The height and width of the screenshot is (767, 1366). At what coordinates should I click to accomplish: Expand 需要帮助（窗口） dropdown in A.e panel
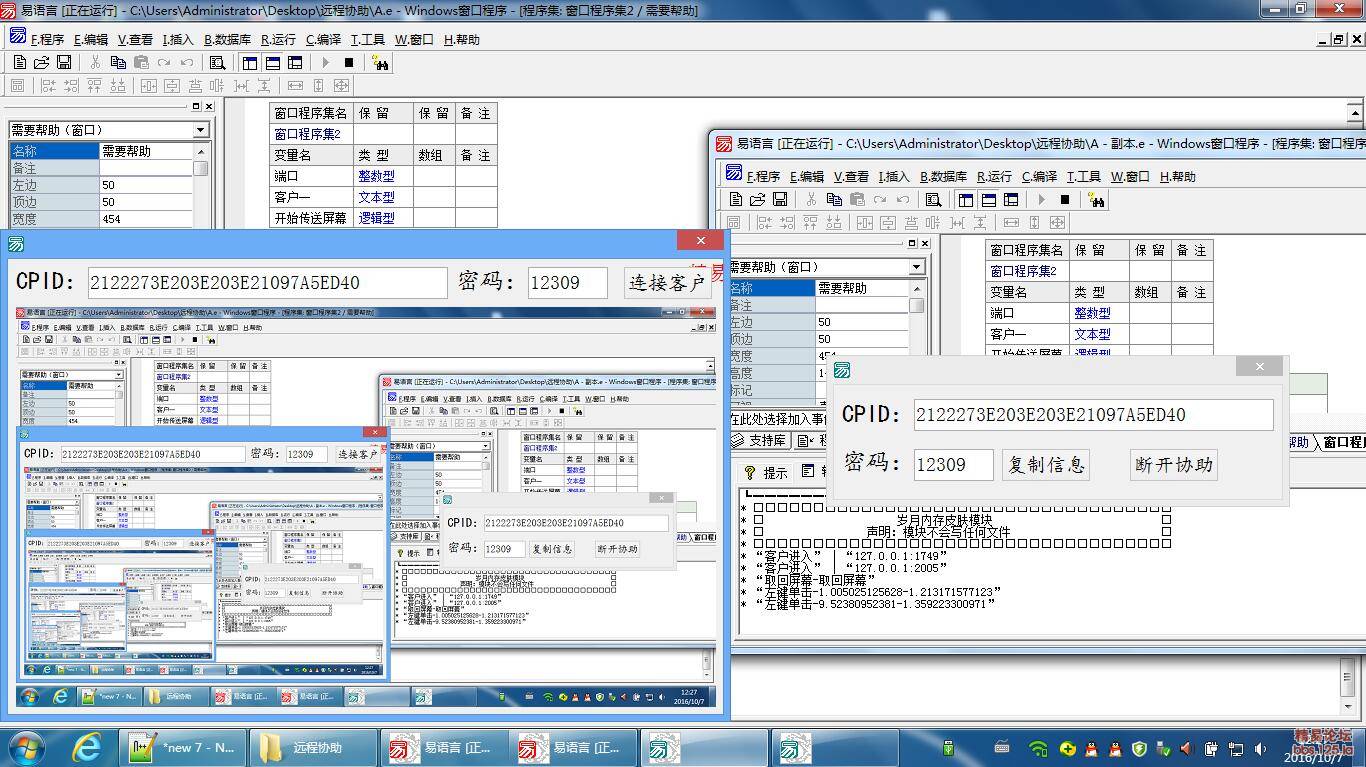[x=201, y=130]
